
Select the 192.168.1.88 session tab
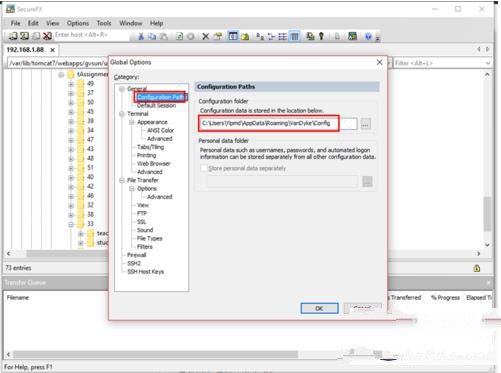click(x=25, y=50)
